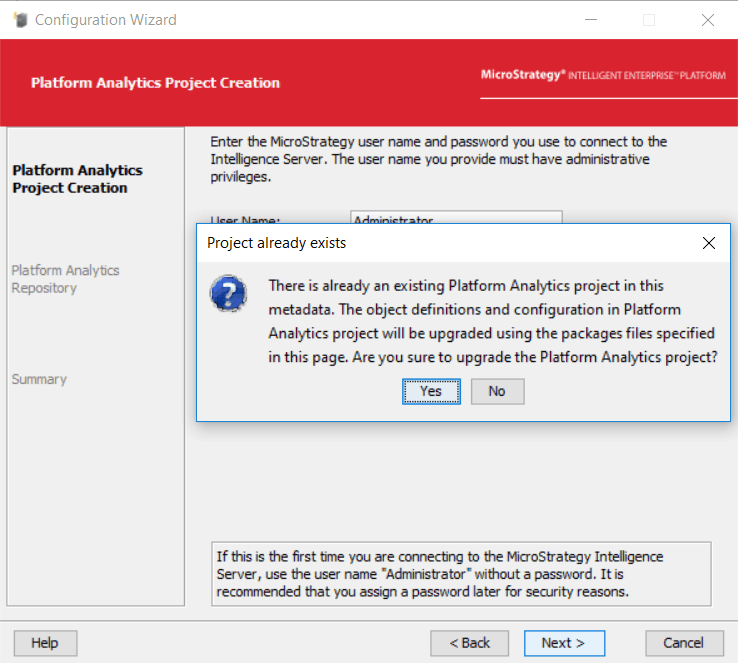Click the red header banner title
This screenshot has width=738, height=663.
coord(155,83)
